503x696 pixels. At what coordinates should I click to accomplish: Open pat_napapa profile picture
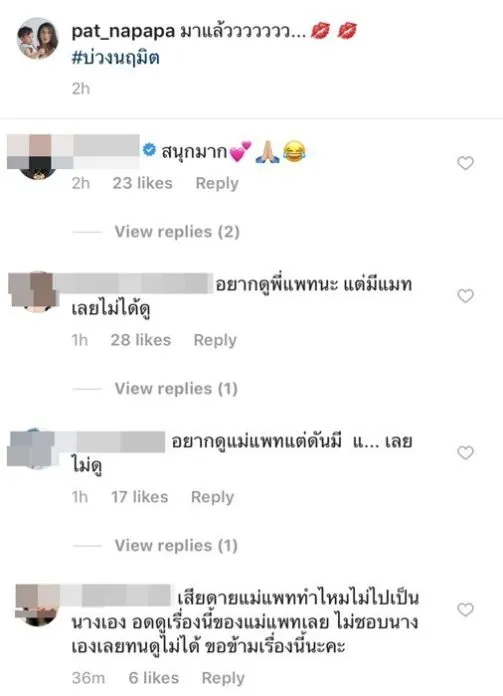tap(37, 38)
